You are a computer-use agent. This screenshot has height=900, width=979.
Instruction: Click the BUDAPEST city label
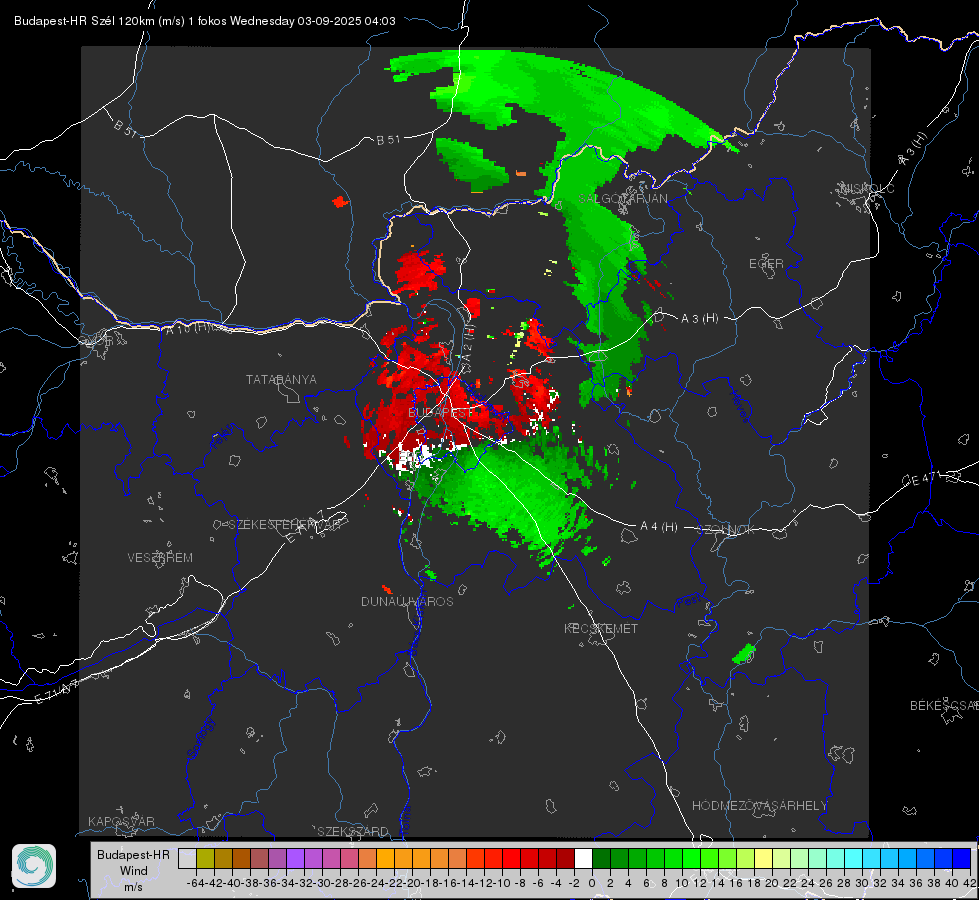coord(440,413)
